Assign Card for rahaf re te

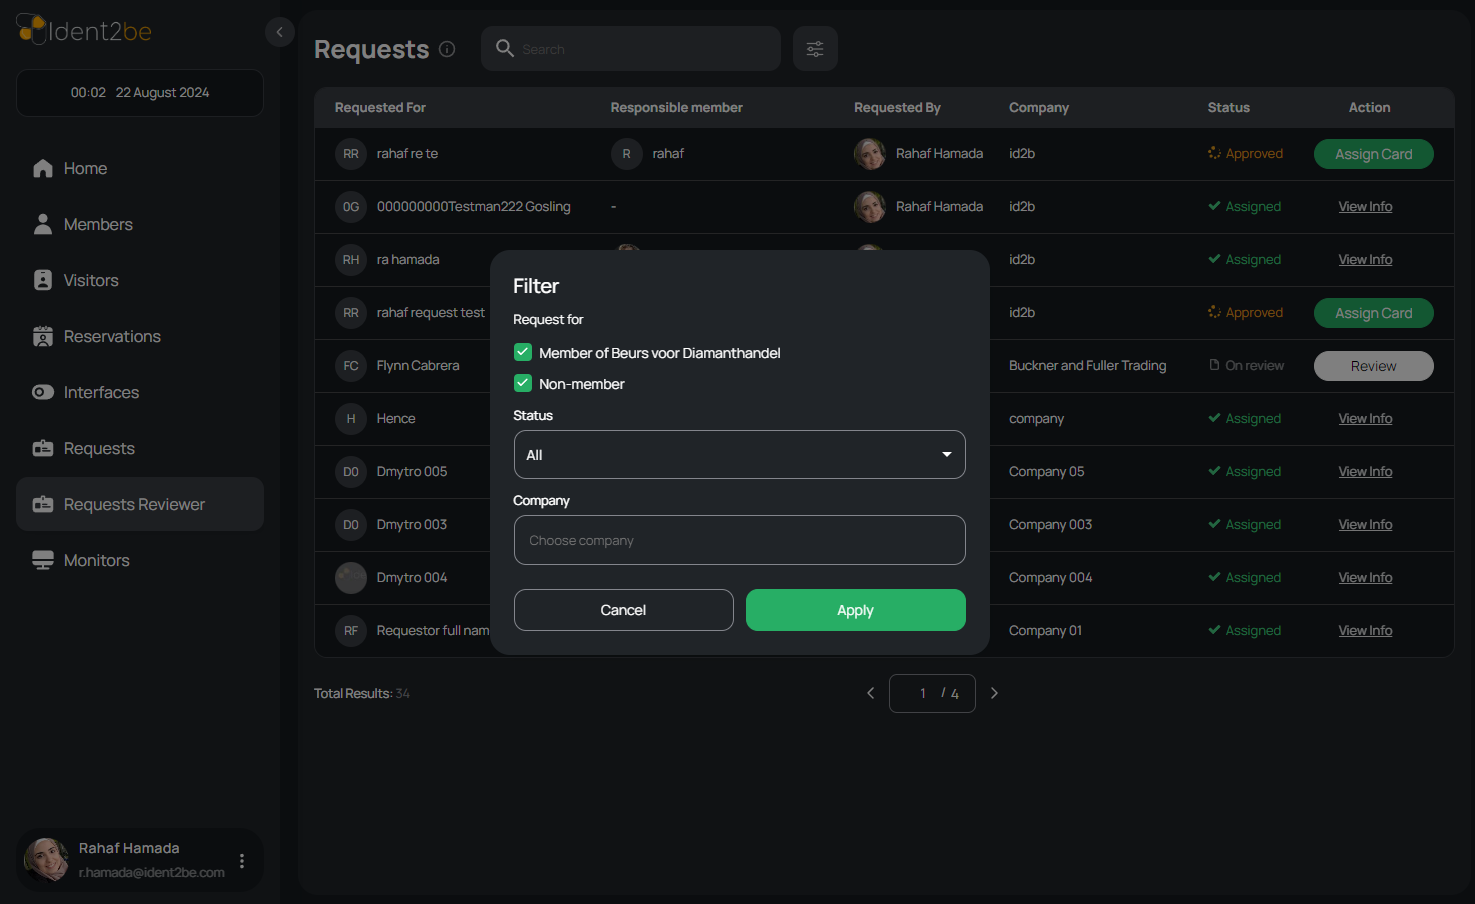click(x=1374, y=154)
